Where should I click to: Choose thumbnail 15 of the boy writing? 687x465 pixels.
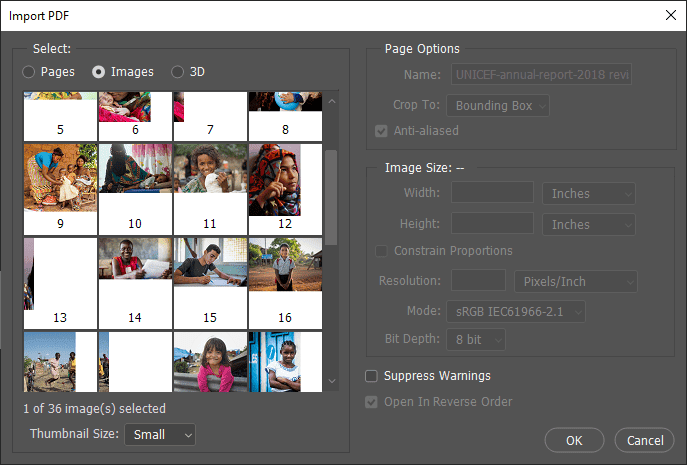210,283
